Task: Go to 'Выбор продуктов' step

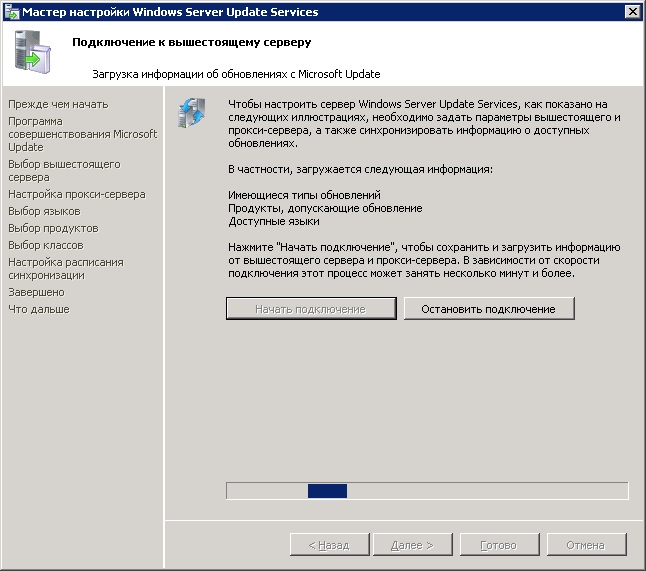Action: coord(53,228)
